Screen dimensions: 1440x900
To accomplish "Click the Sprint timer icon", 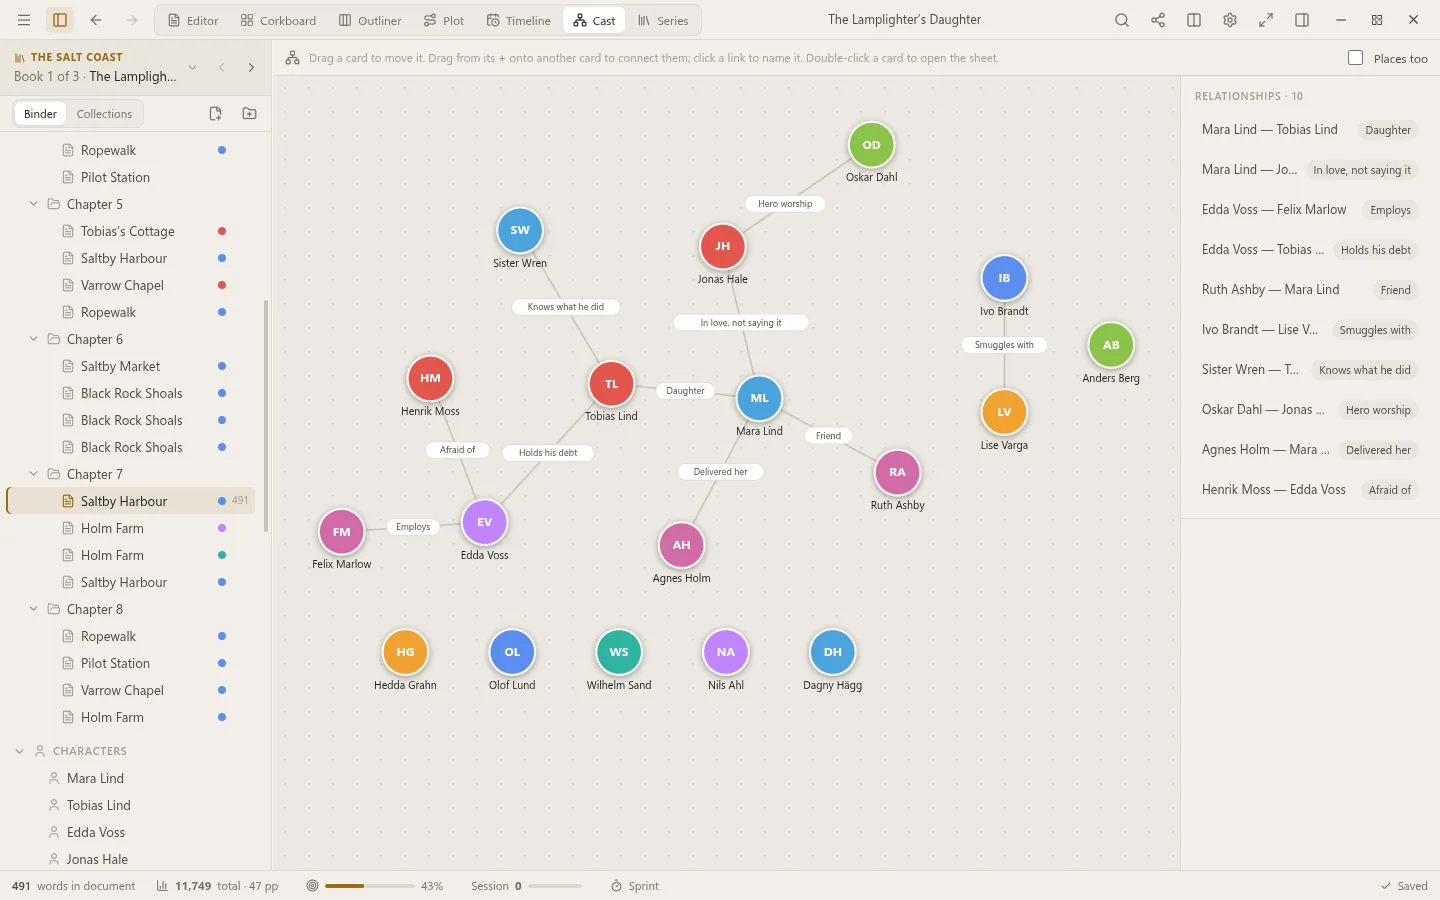I will [x=617, y=886].
